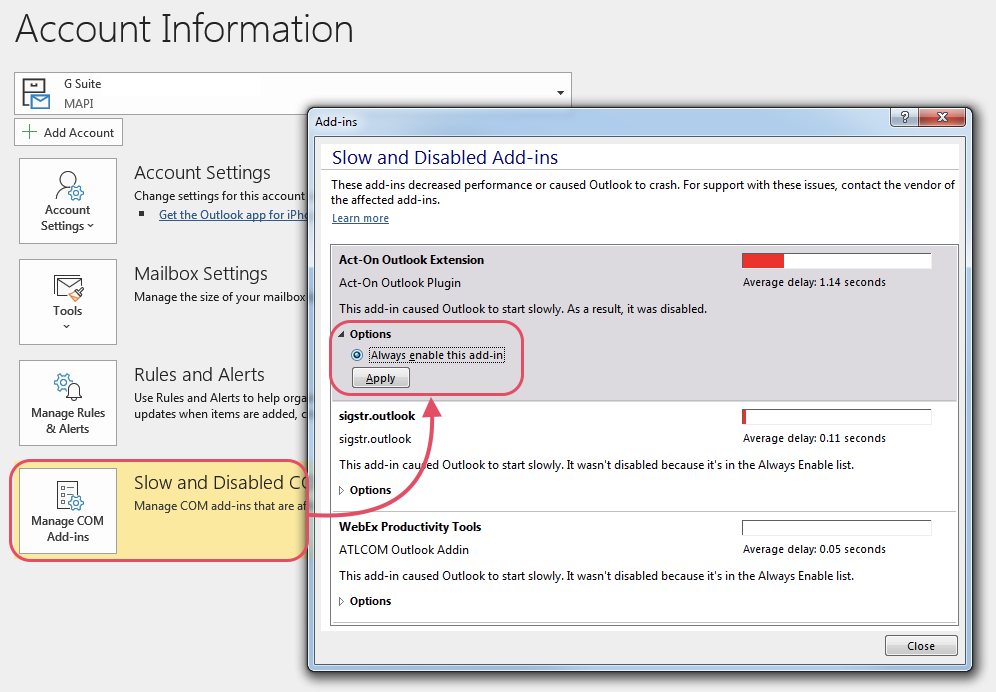Click the Average delay: 0.05 seconds text
996x692 pixels.
(x=814, y=549)
